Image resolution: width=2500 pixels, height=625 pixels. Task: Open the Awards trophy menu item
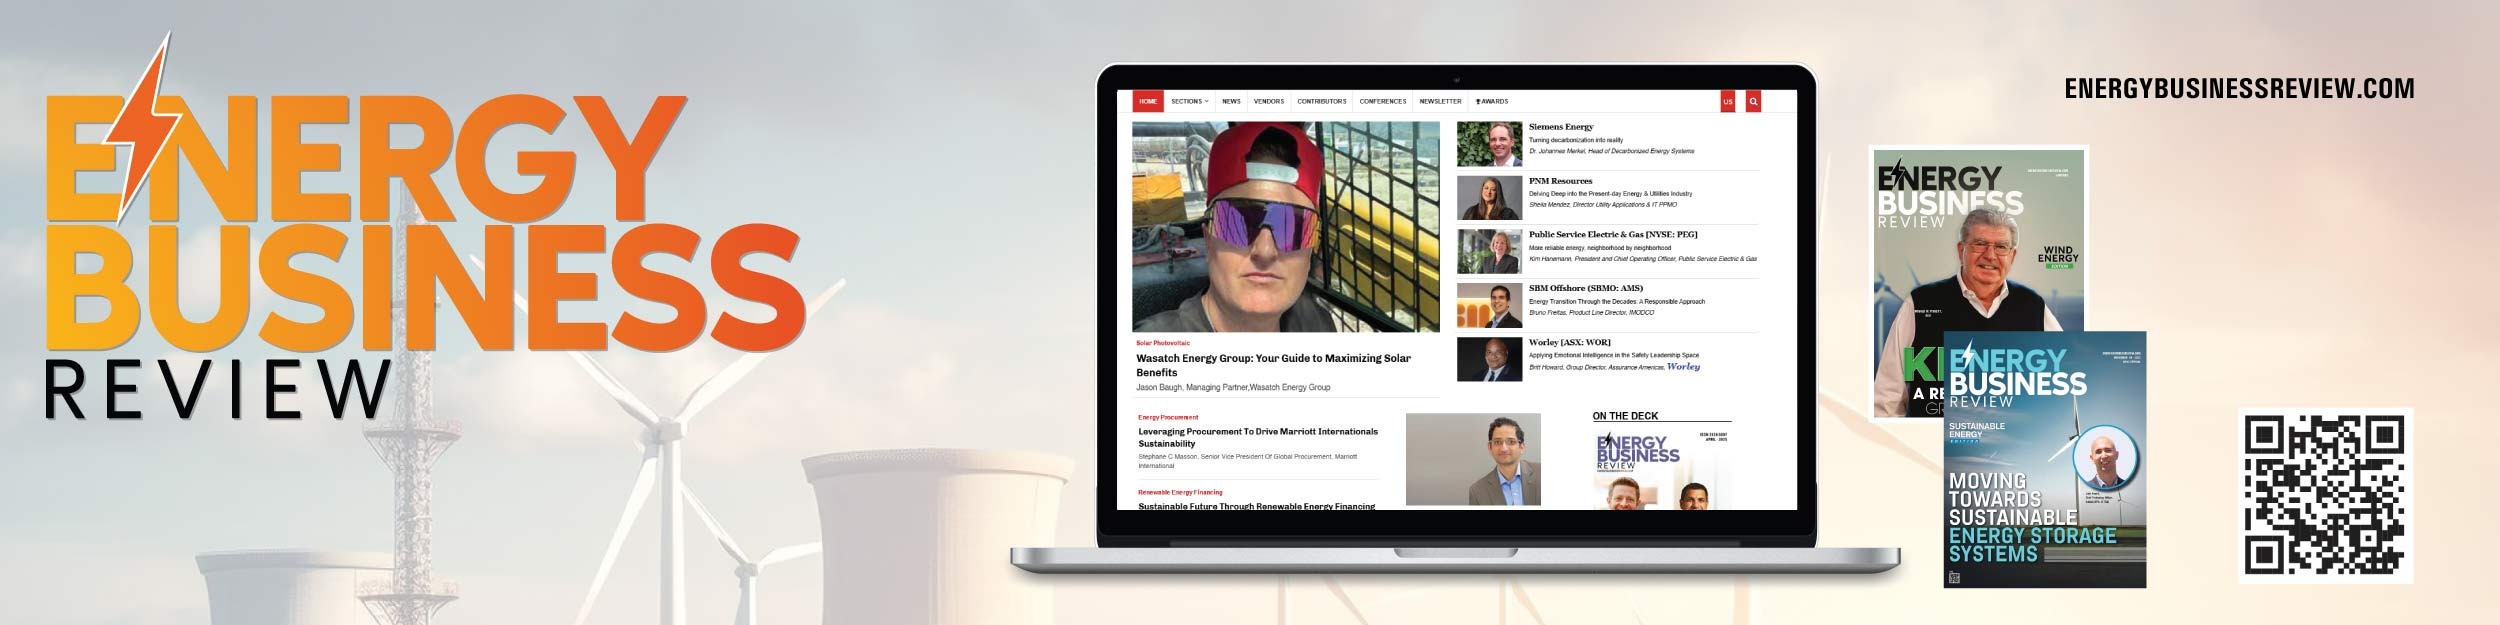(1492, 101)
